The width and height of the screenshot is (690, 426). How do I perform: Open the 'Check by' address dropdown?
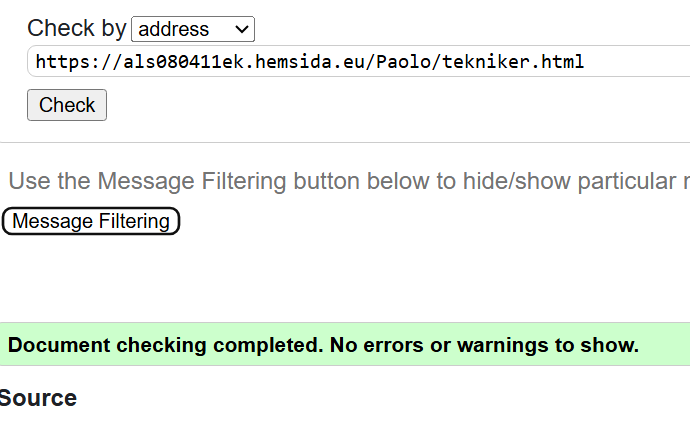[192, 29]
